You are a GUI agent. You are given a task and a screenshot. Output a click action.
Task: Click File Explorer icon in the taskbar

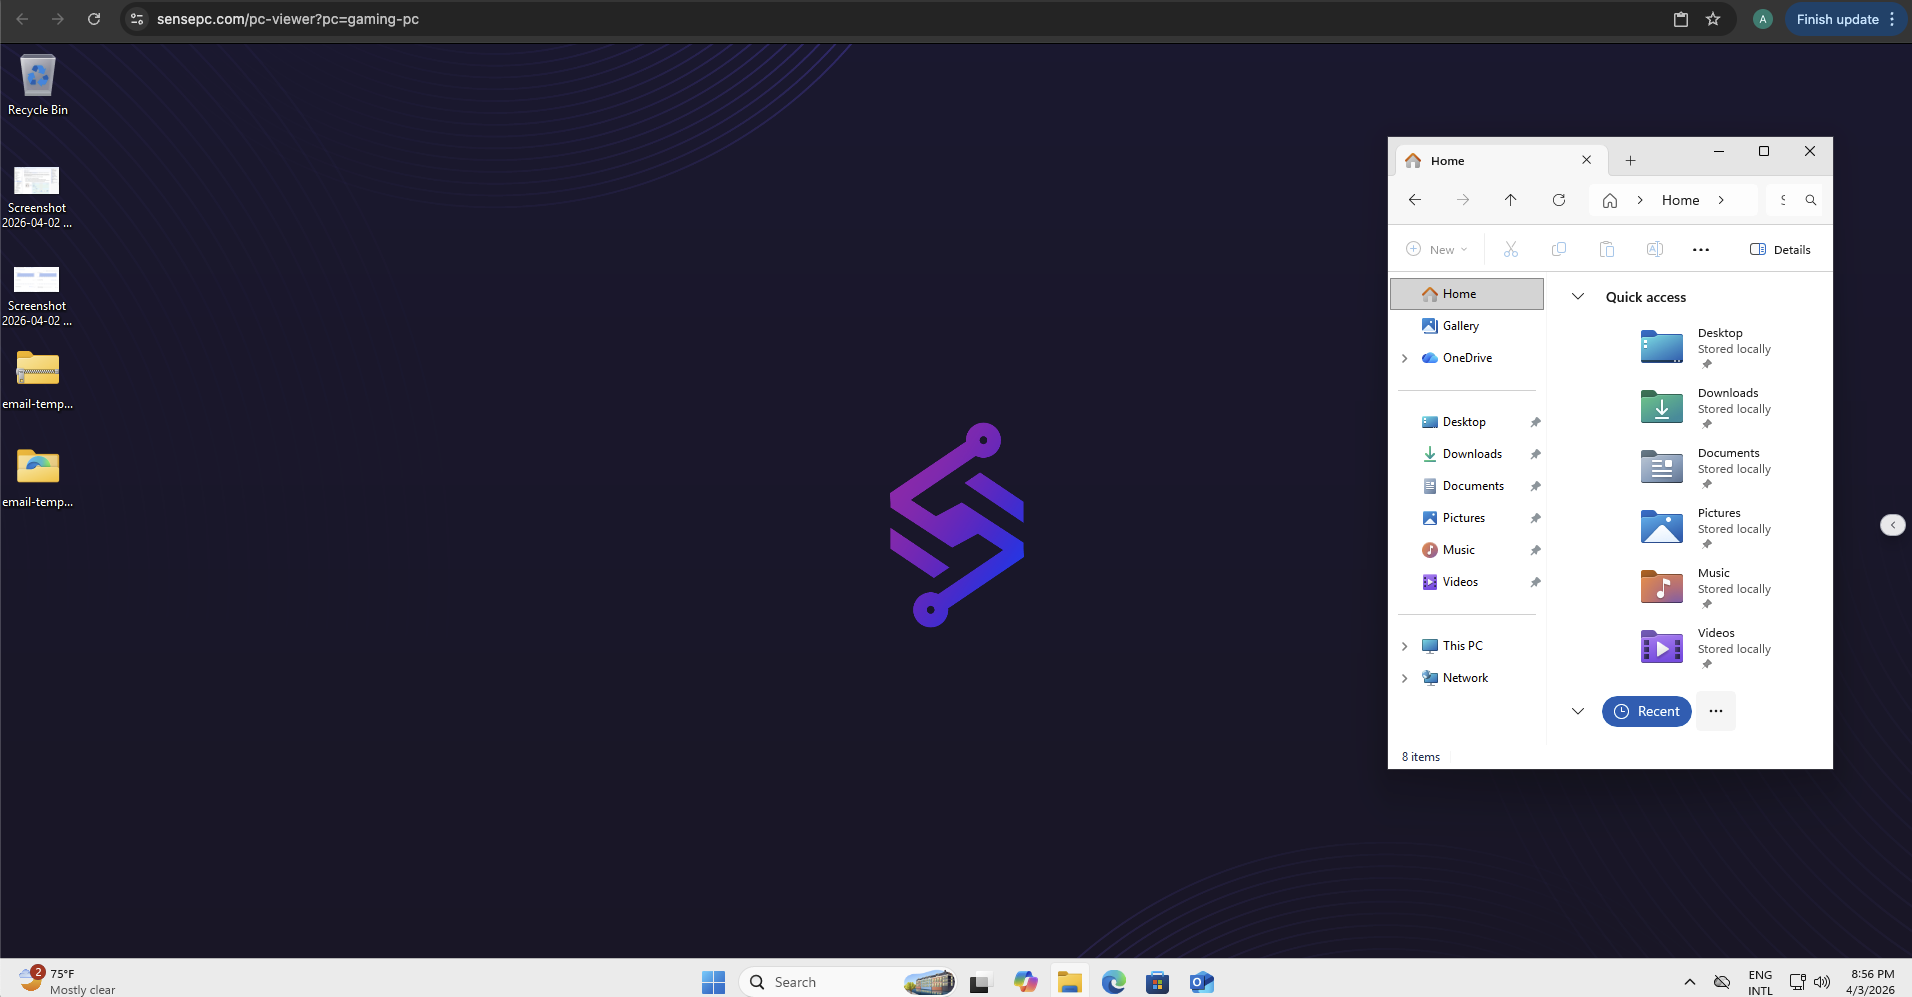1069,982
